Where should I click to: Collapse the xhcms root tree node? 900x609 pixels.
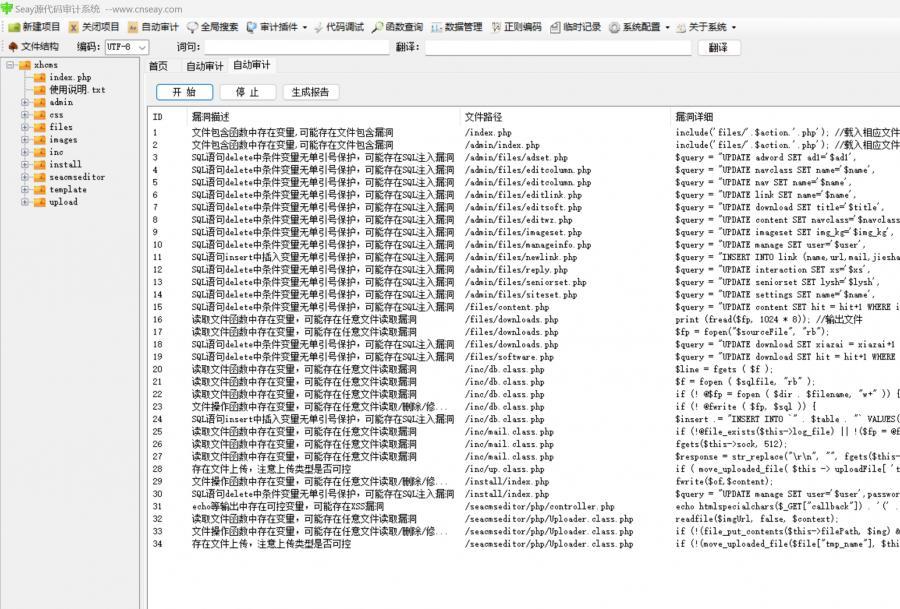(x=10, y=65)
